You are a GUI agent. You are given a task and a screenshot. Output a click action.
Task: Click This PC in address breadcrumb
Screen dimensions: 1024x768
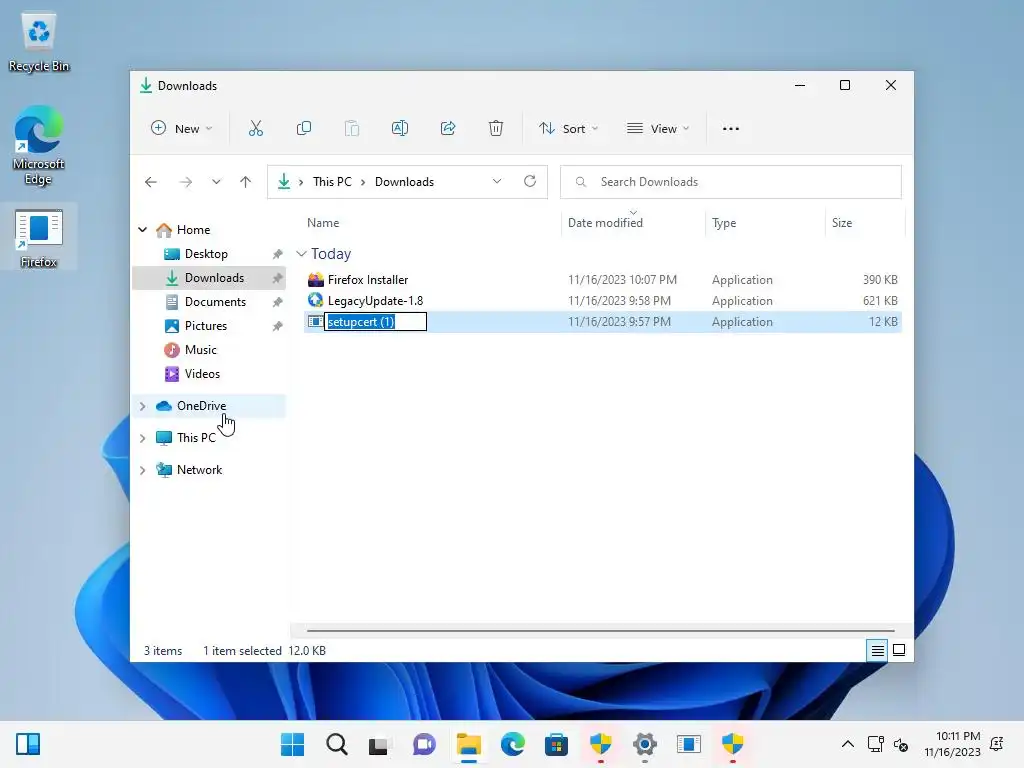tap(332, 182)
